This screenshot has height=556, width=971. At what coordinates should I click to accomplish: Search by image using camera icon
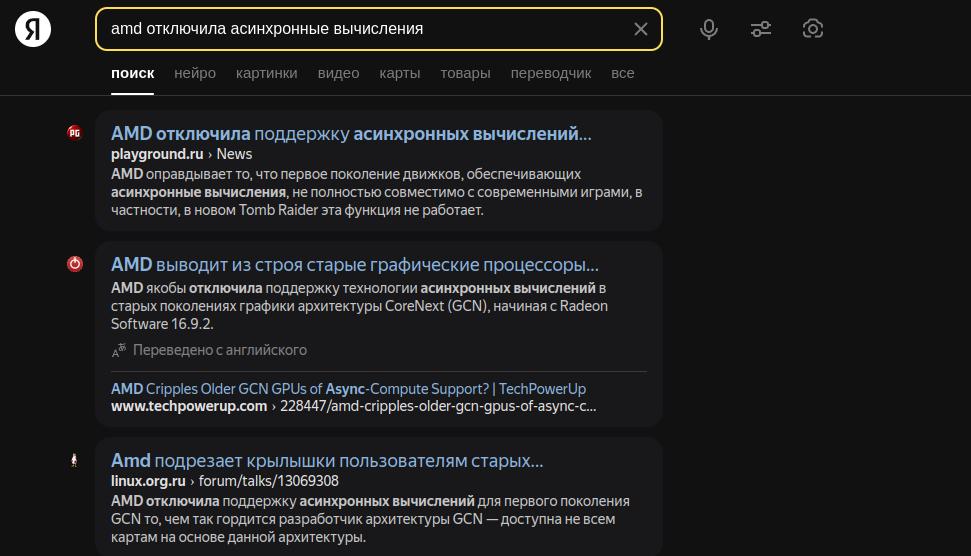coord(813,29)
